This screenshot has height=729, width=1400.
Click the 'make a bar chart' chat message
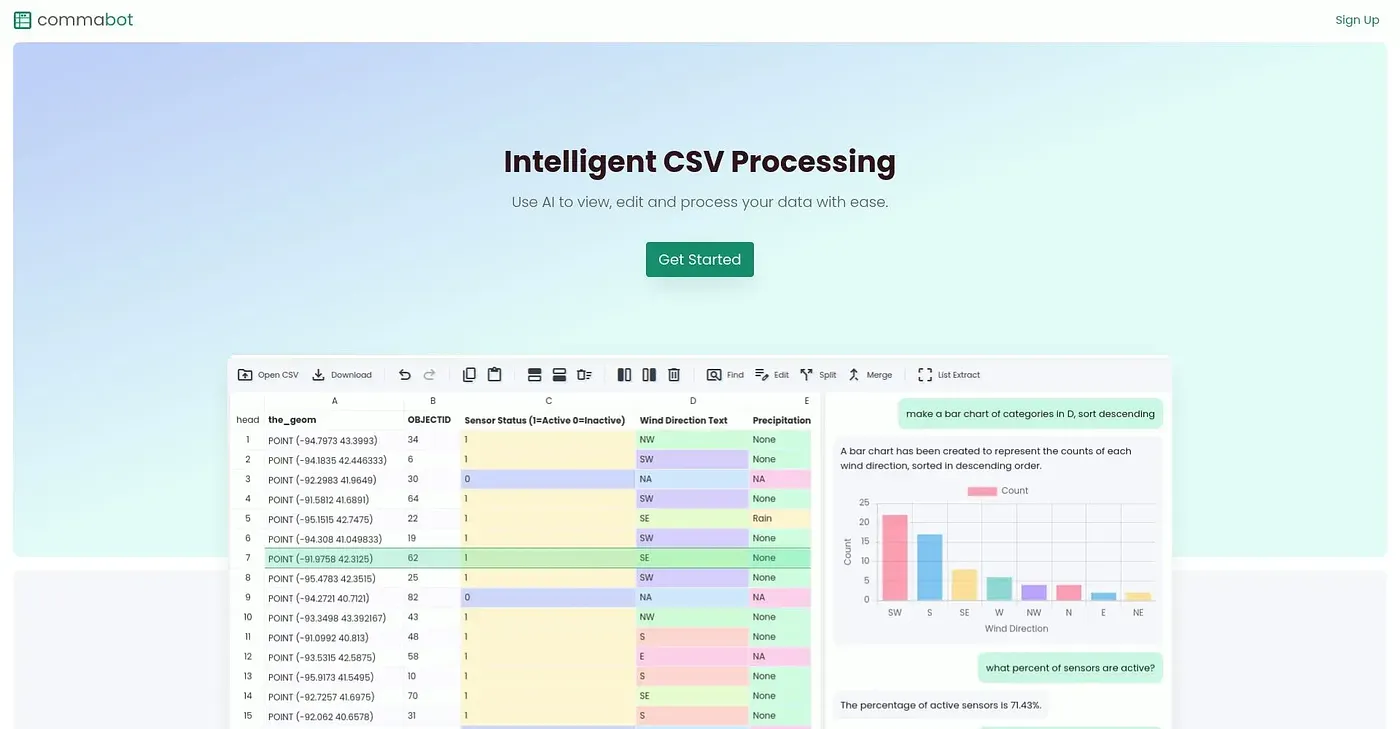(1030, 413)
